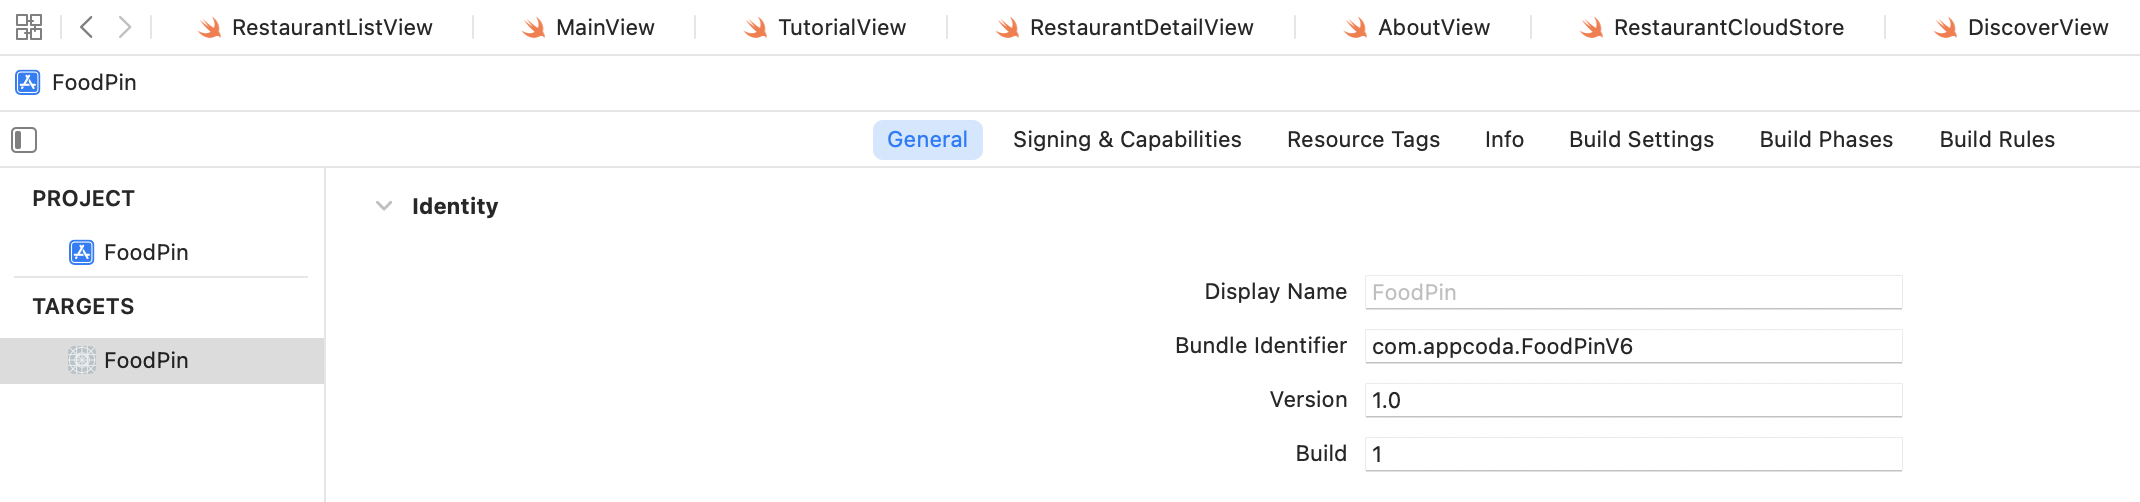Click the FoodPin project icon in breadcrumb

(28, 82)
